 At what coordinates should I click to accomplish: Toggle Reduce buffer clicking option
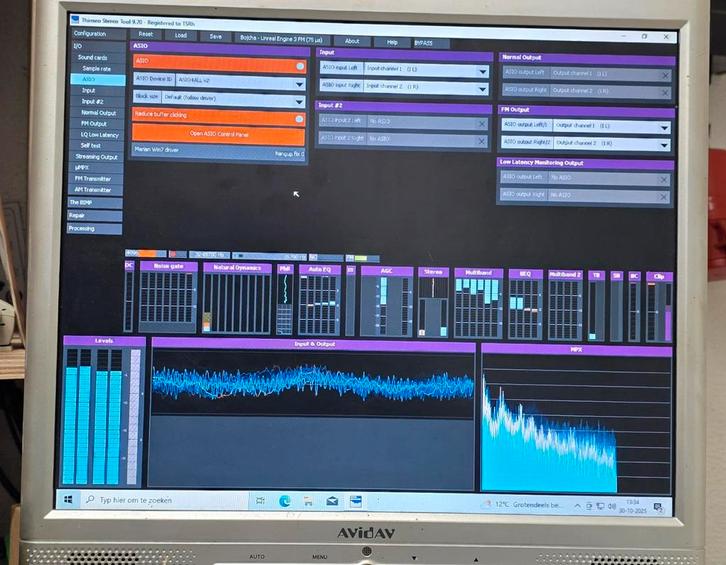[x=299, y=117]
